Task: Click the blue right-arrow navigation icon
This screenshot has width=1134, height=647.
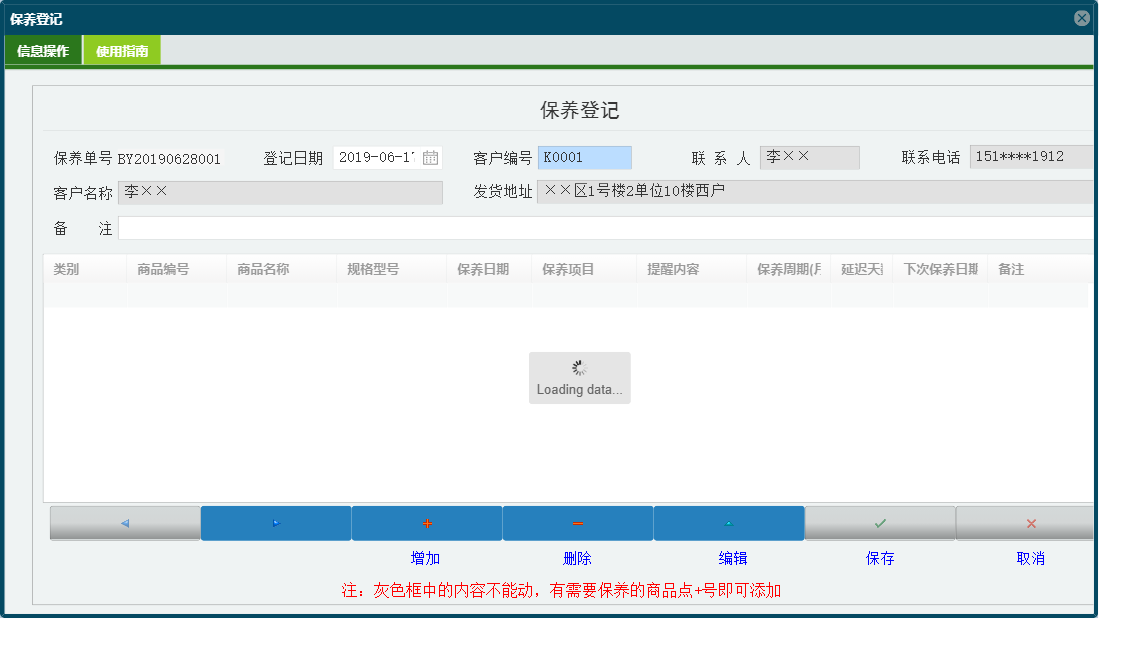Action: coord(276,522)
